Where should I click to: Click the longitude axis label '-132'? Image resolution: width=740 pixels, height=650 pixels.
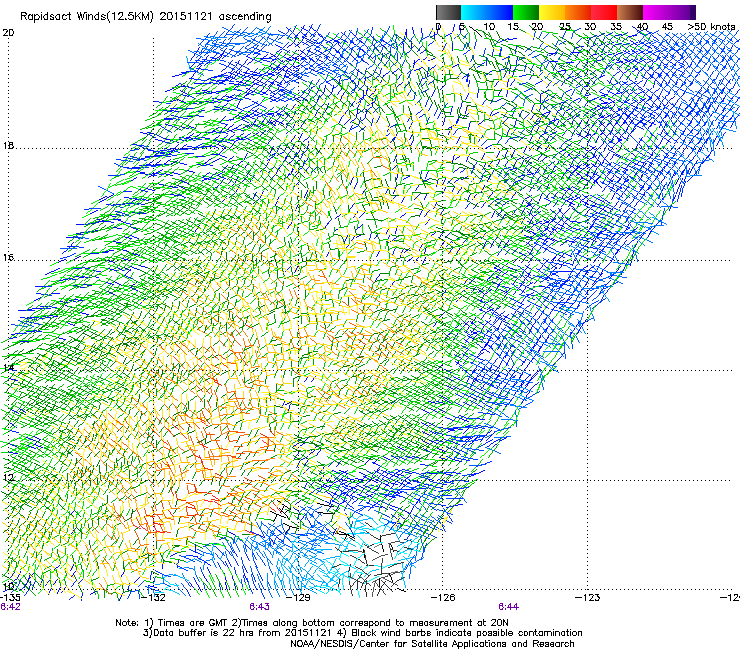[154, 598]
